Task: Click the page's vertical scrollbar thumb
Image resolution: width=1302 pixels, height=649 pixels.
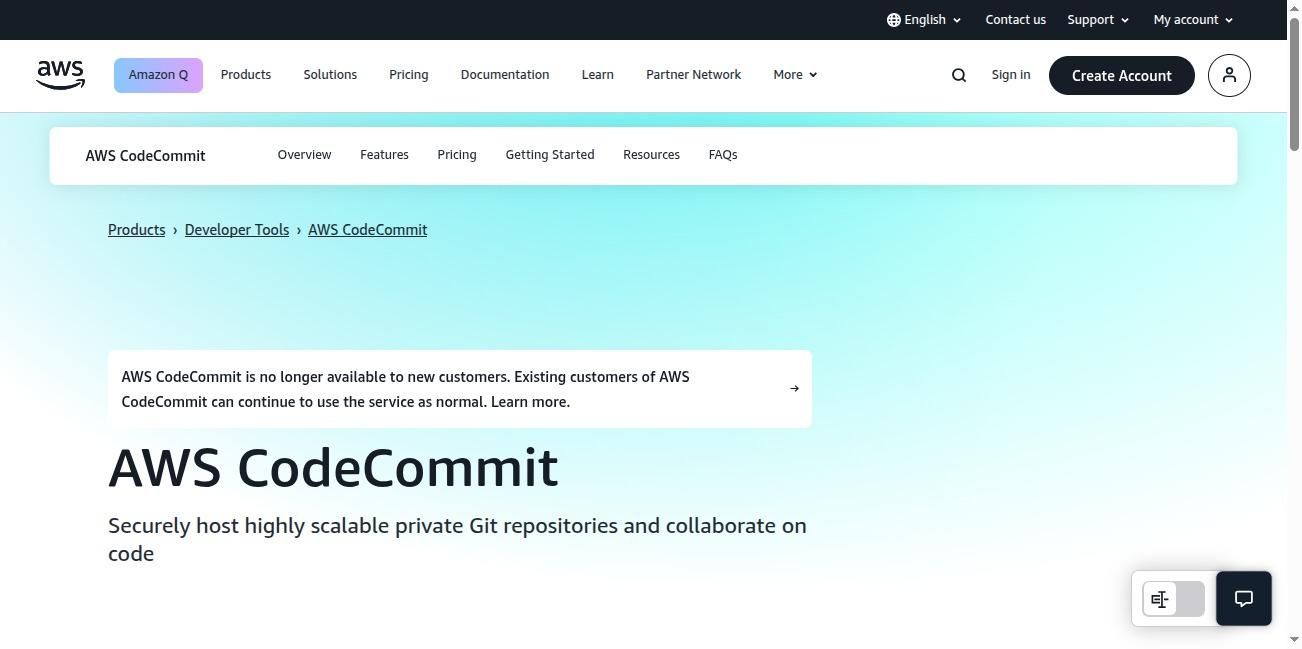Action: coord(1294,83)
